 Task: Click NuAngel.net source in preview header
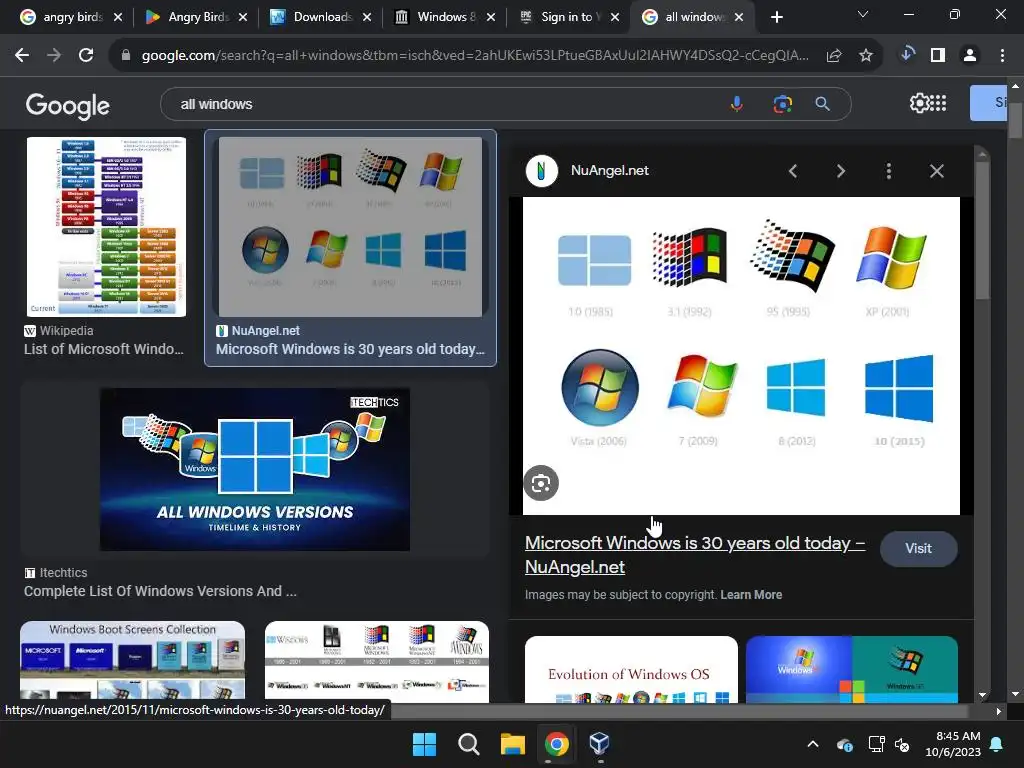point(609,170)
